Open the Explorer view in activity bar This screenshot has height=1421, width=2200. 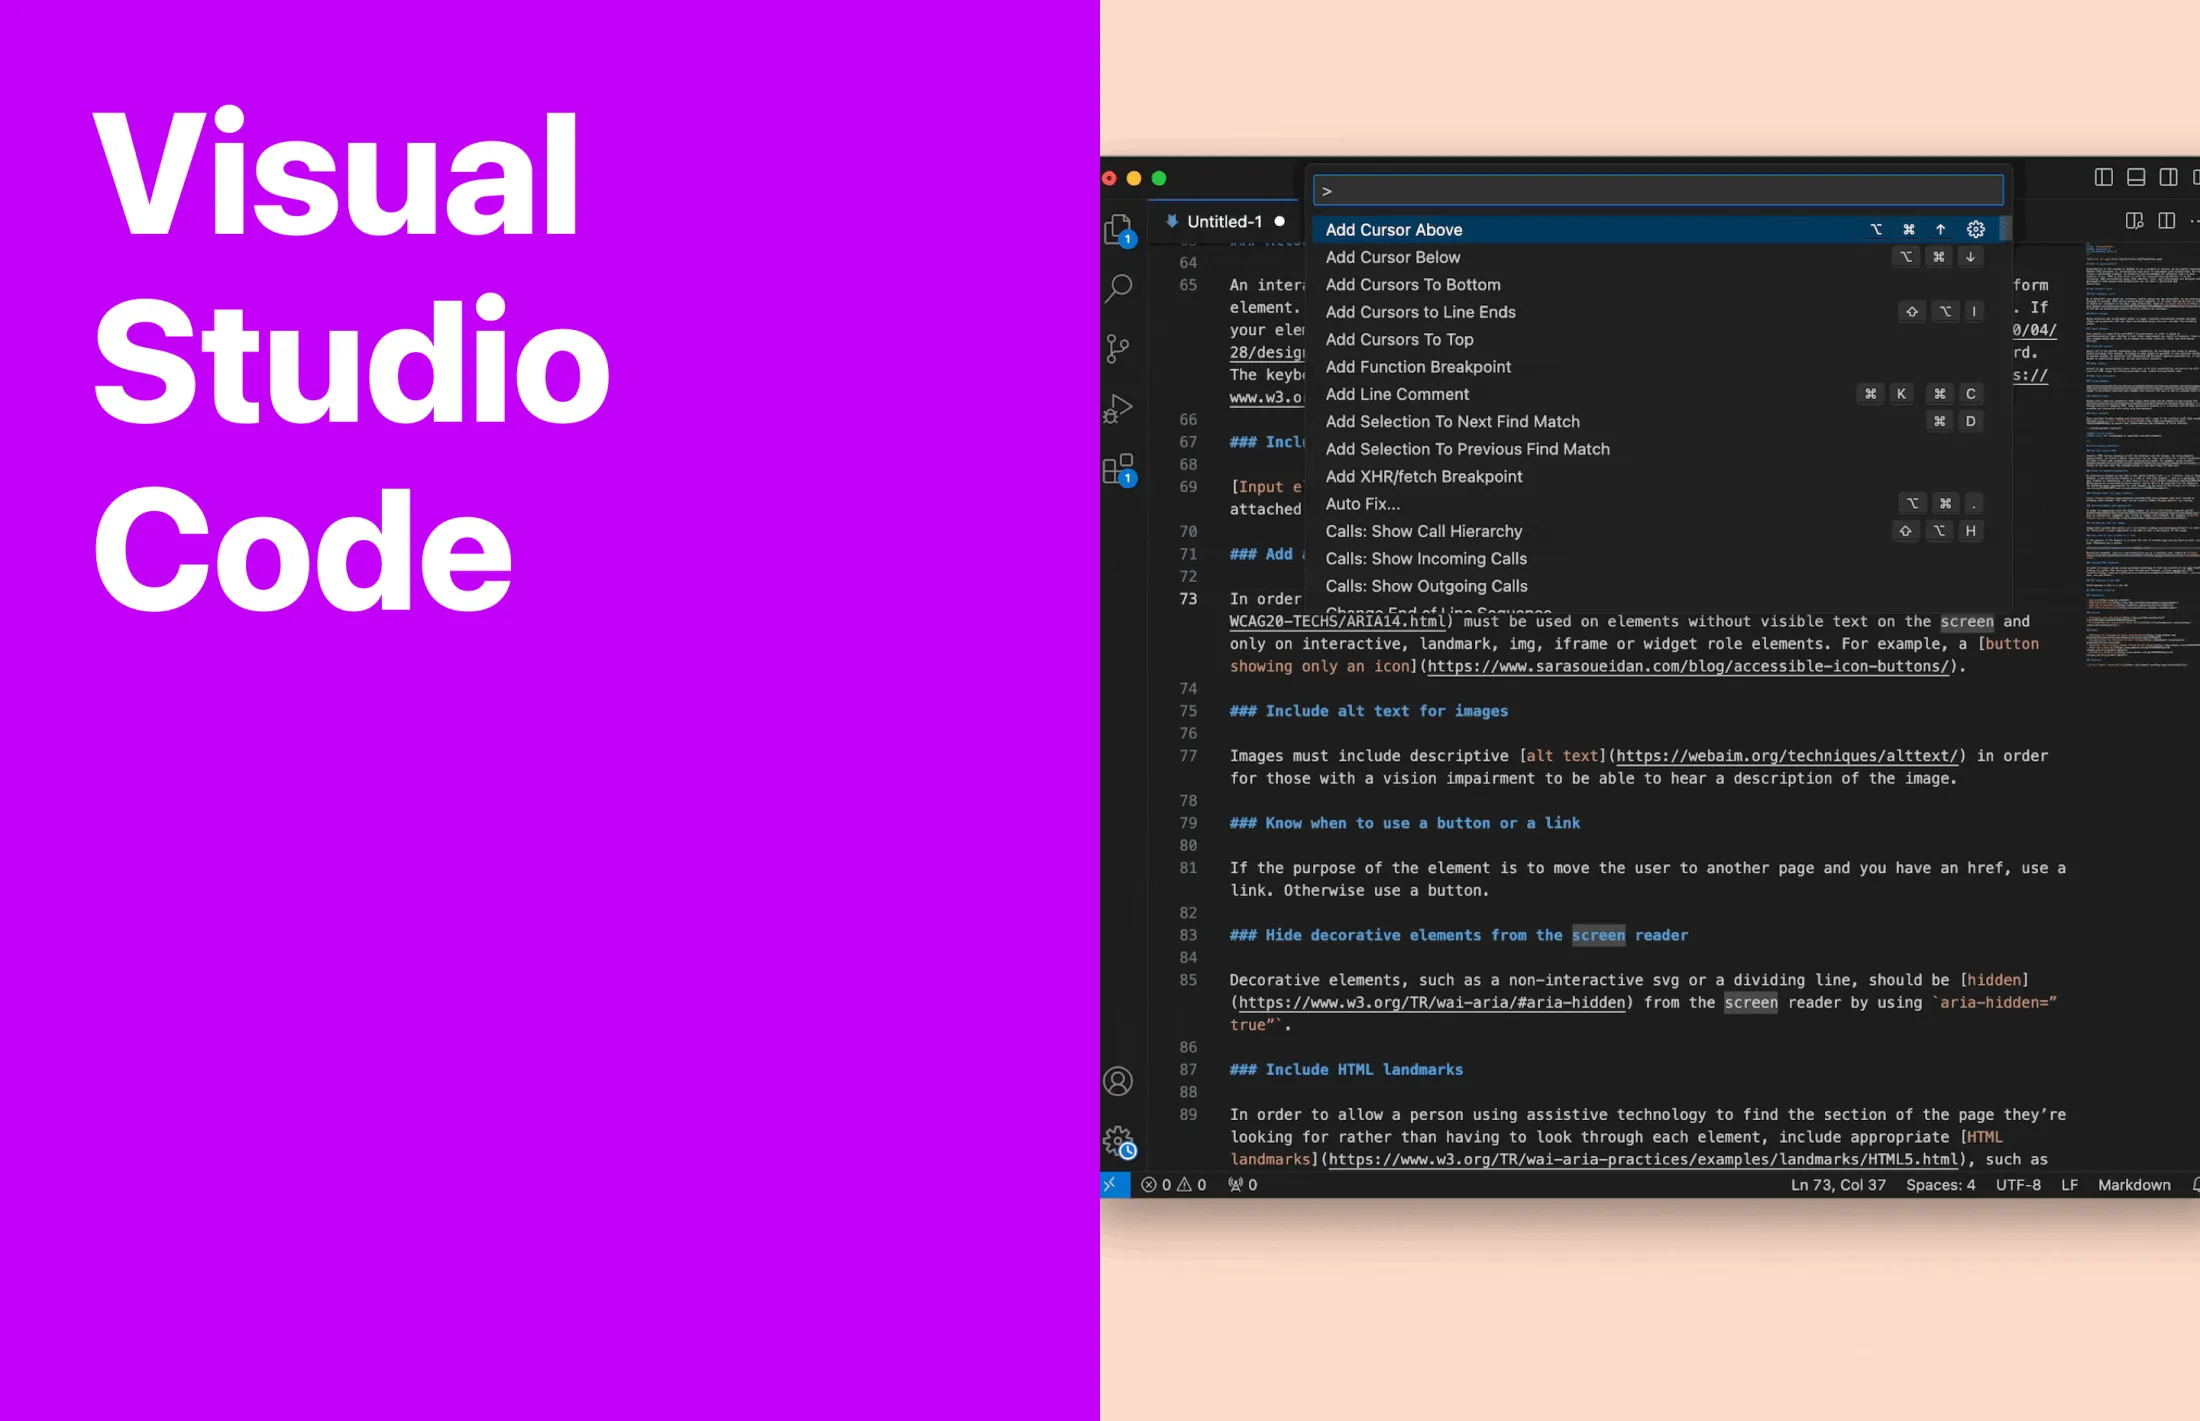pyautogui.click(x=1119, y=230)
